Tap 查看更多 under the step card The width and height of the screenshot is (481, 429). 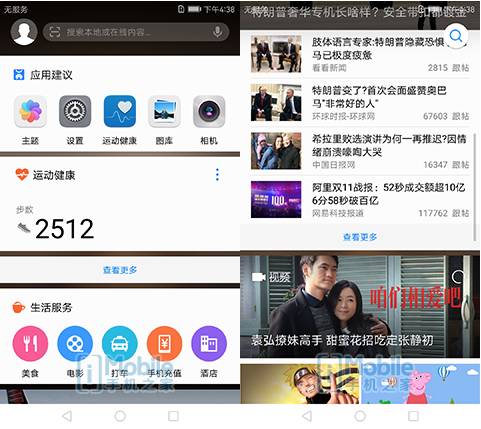[120, 270]
